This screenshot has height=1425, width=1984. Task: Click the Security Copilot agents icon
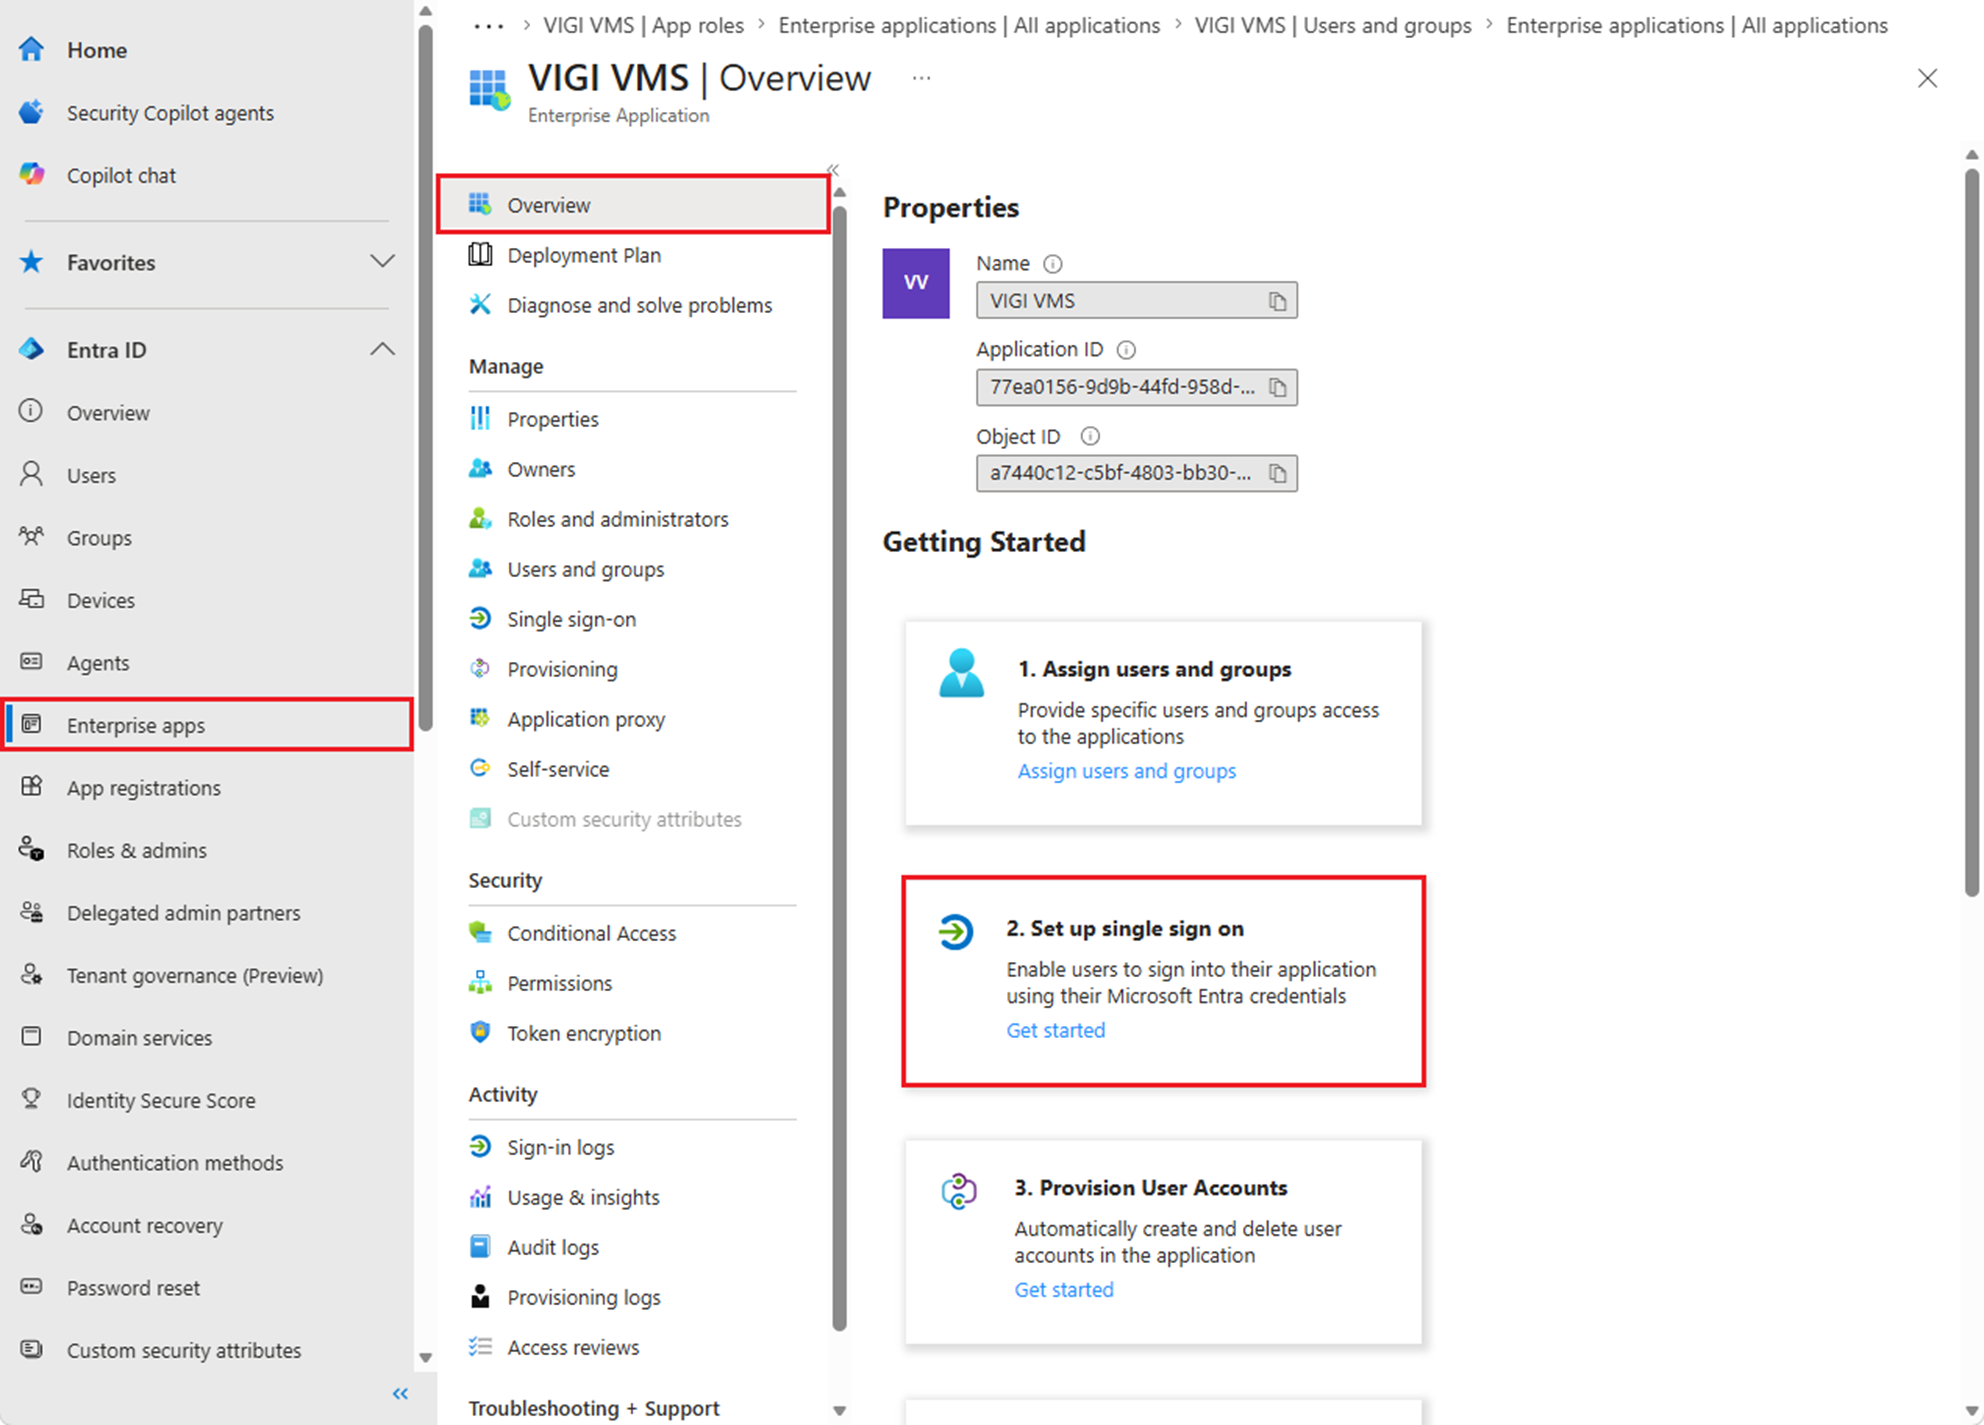click(32, 112)
